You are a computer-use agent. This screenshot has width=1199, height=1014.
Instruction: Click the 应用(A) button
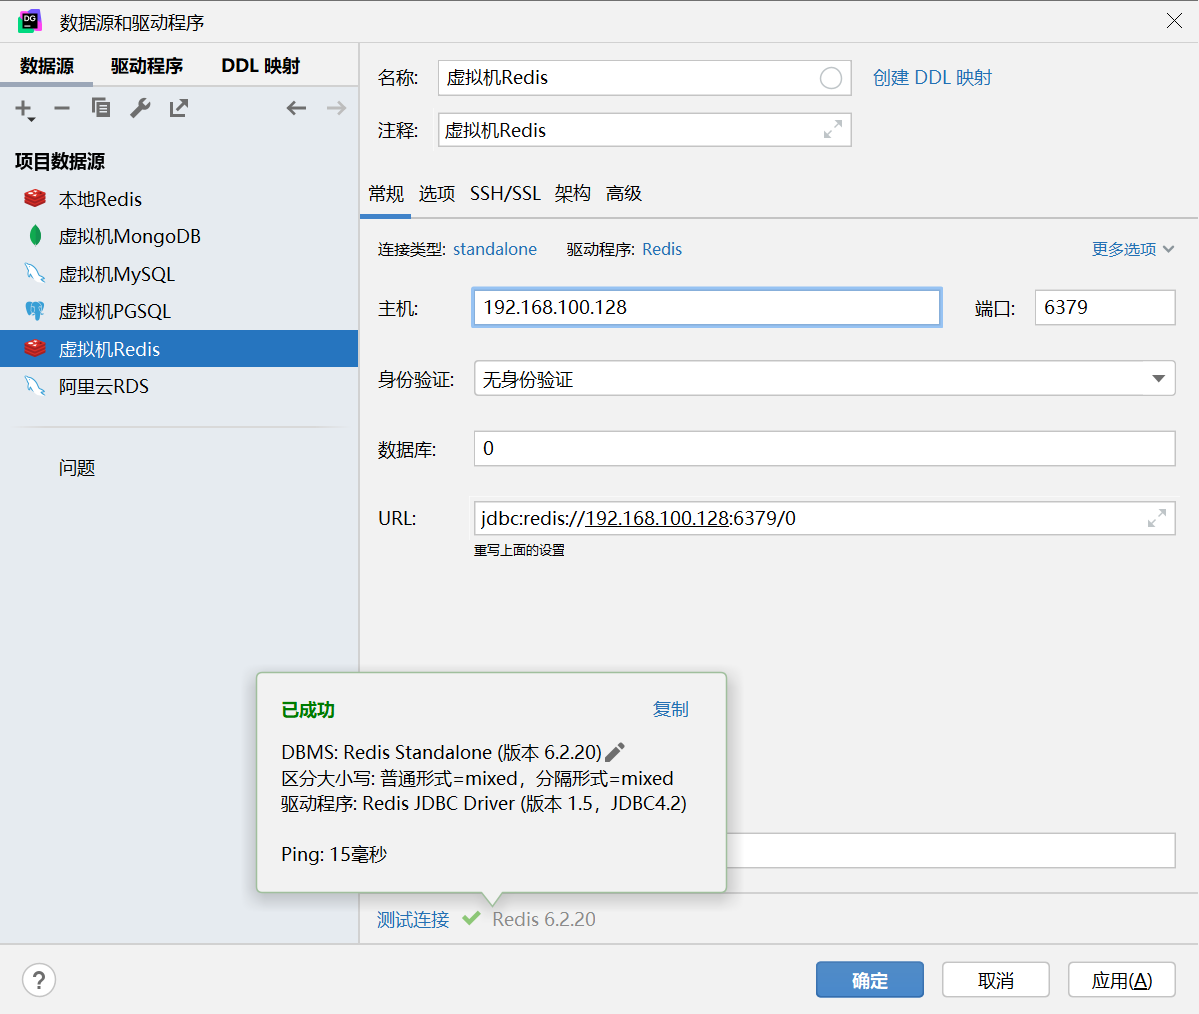(x=1122, y=980)
